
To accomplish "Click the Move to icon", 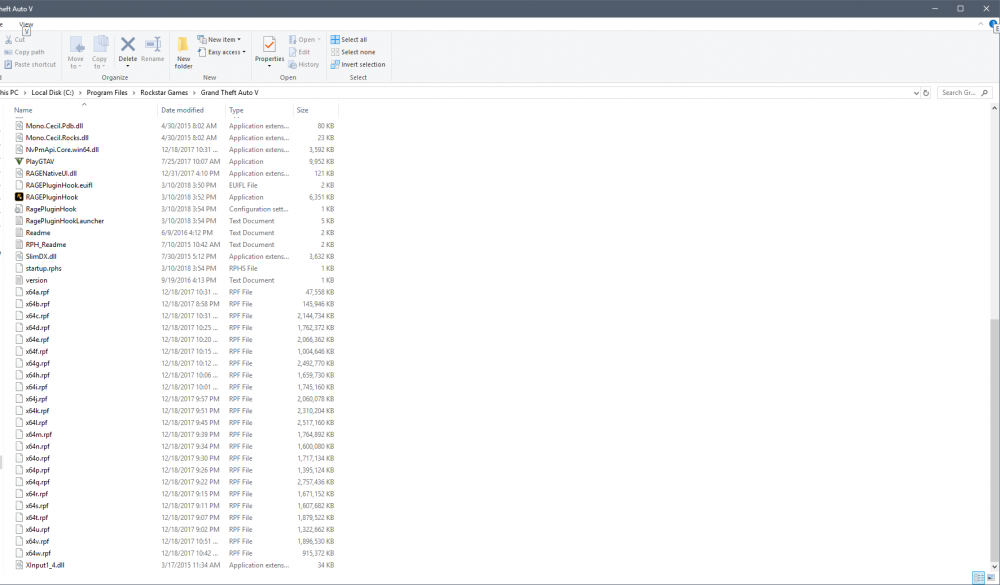I will [x=76, y=45].
